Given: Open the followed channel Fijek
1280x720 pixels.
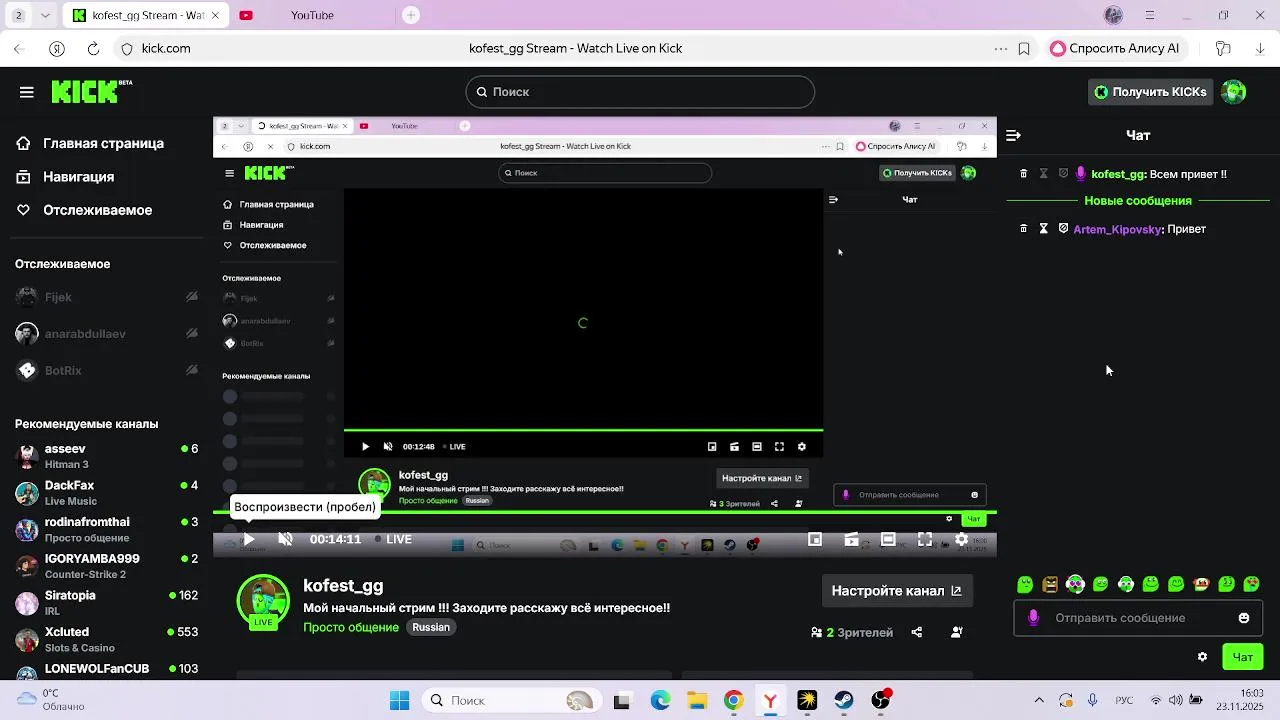Looking at the screenshot, I should (106, 297).
